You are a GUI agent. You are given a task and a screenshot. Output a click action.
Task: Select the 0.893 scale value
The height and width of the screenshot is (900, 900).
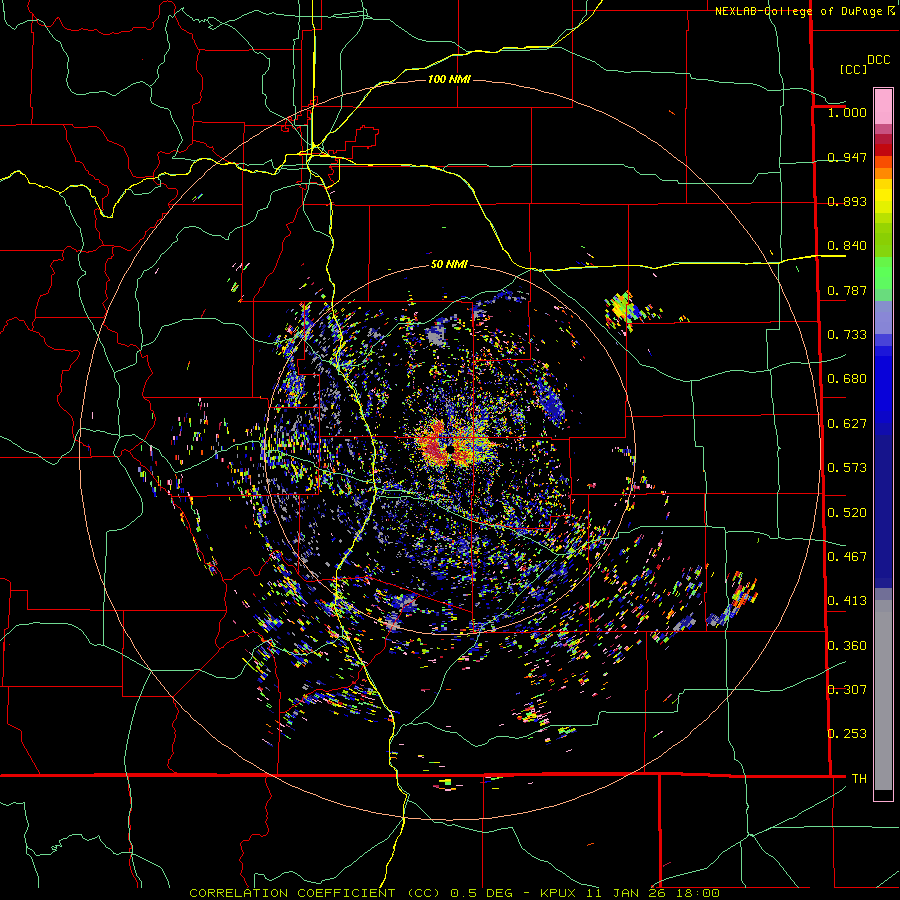click(x=847, y=201)
